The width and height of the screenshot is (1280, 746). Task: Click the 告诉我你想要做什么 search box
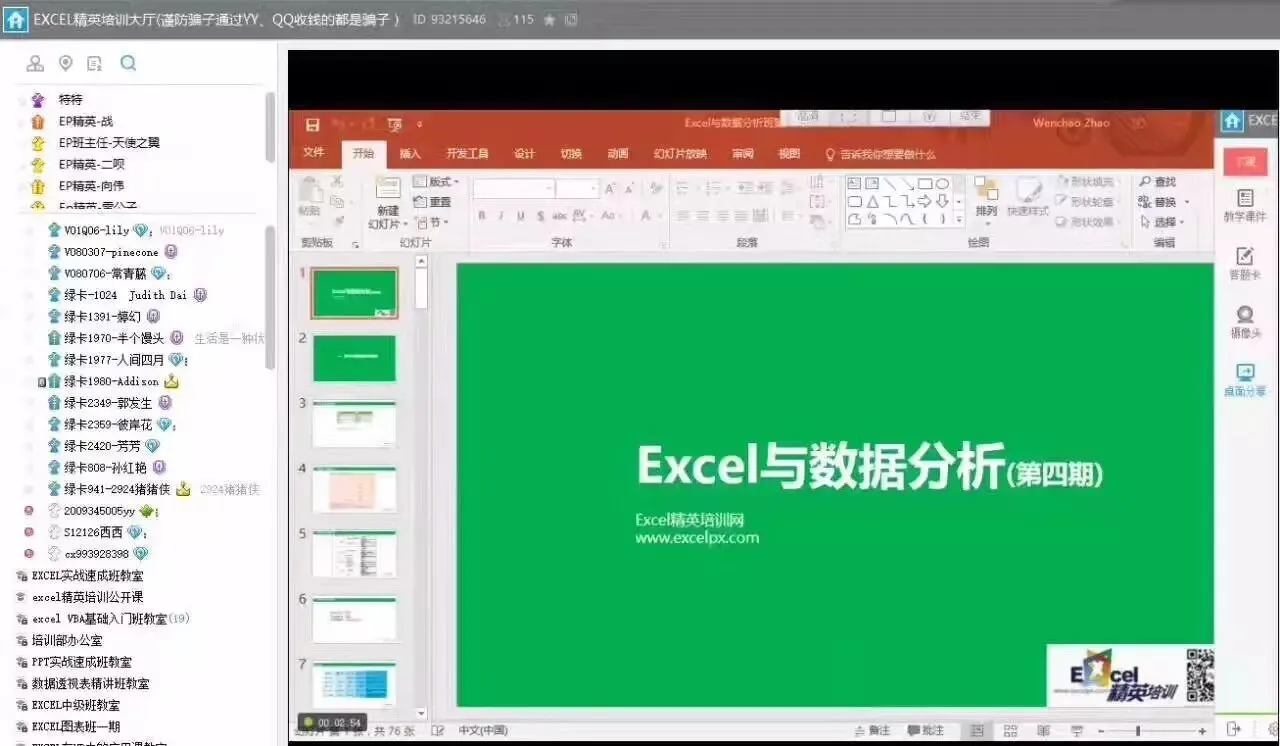880,154
